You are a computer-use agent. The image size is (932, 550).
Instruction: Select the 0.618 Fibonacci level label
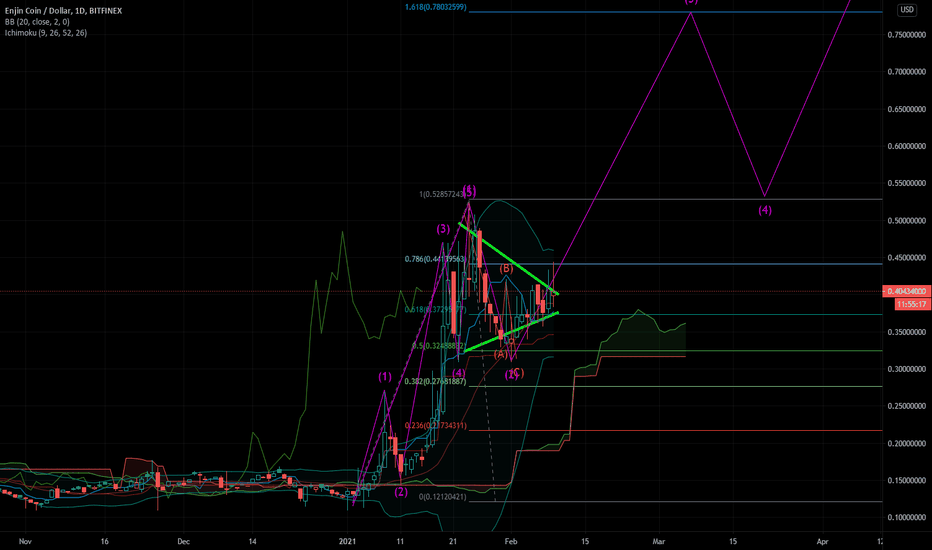(435, 309)
